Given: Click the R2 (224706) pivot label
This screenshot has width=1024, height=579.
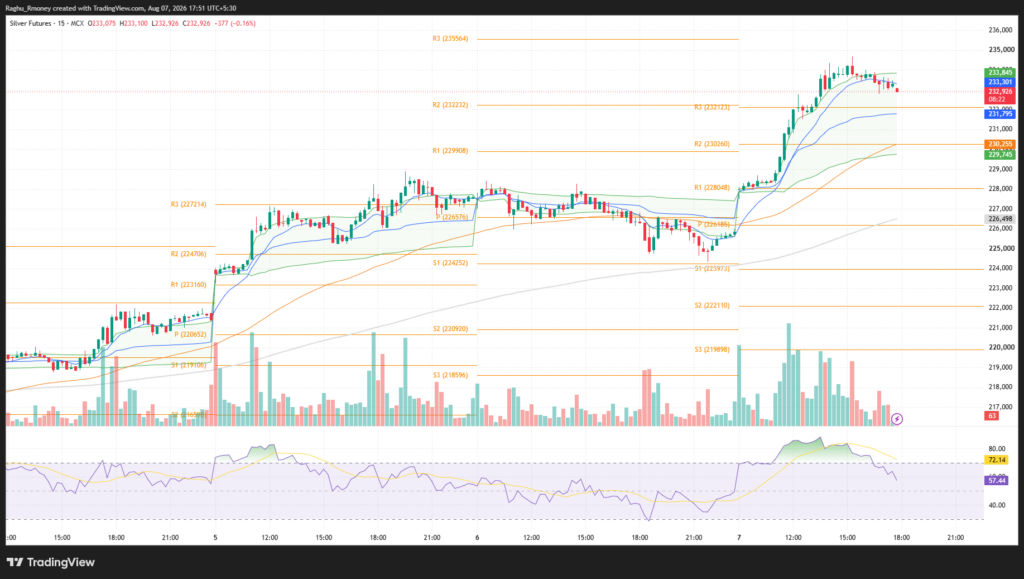Looking at the screenshot, I should coord(188,254).
